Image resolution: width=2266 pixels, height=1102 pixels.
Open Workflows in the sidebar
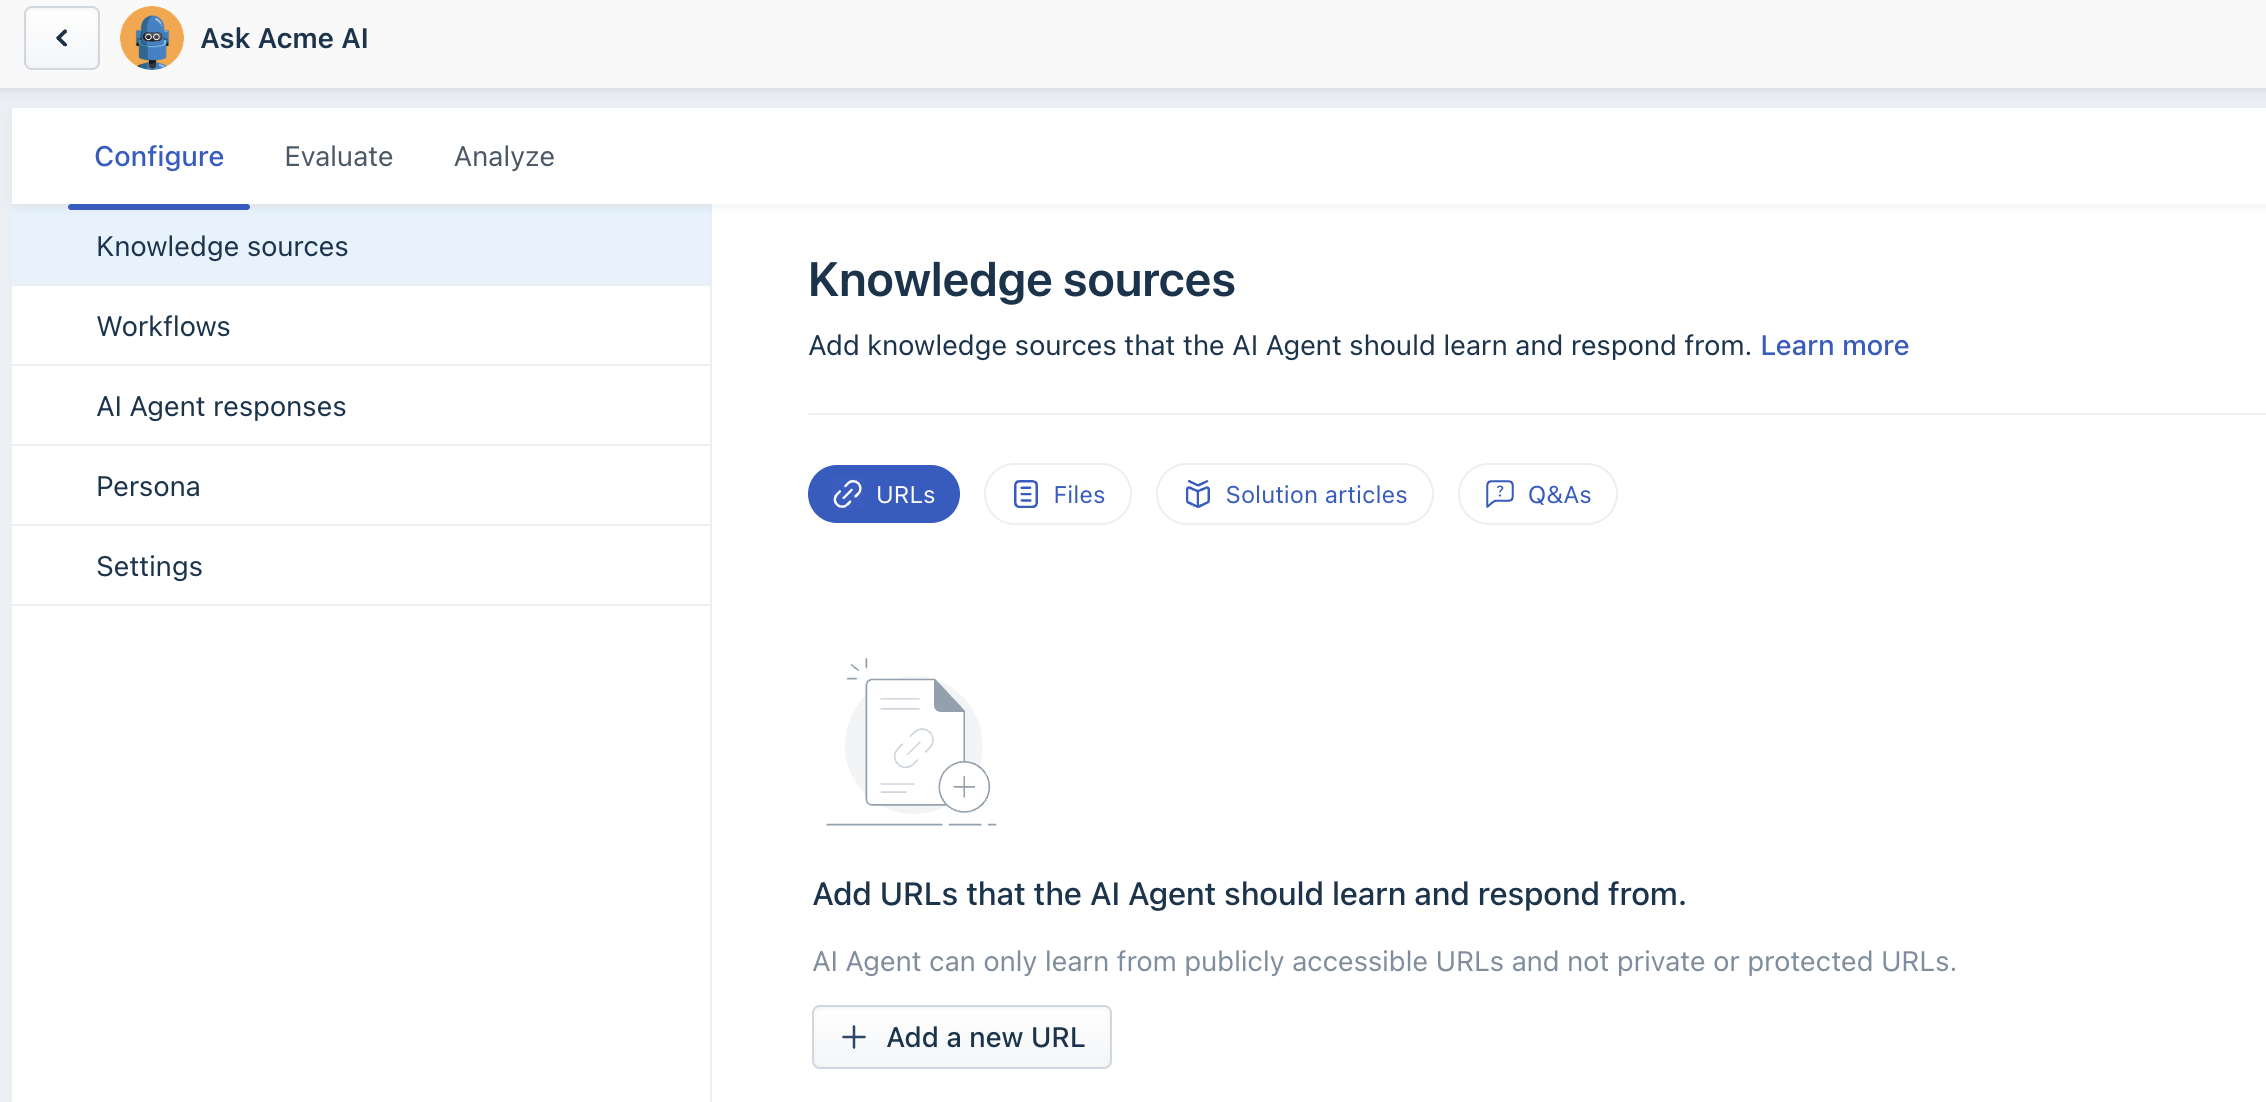click(x=163, y=326)
